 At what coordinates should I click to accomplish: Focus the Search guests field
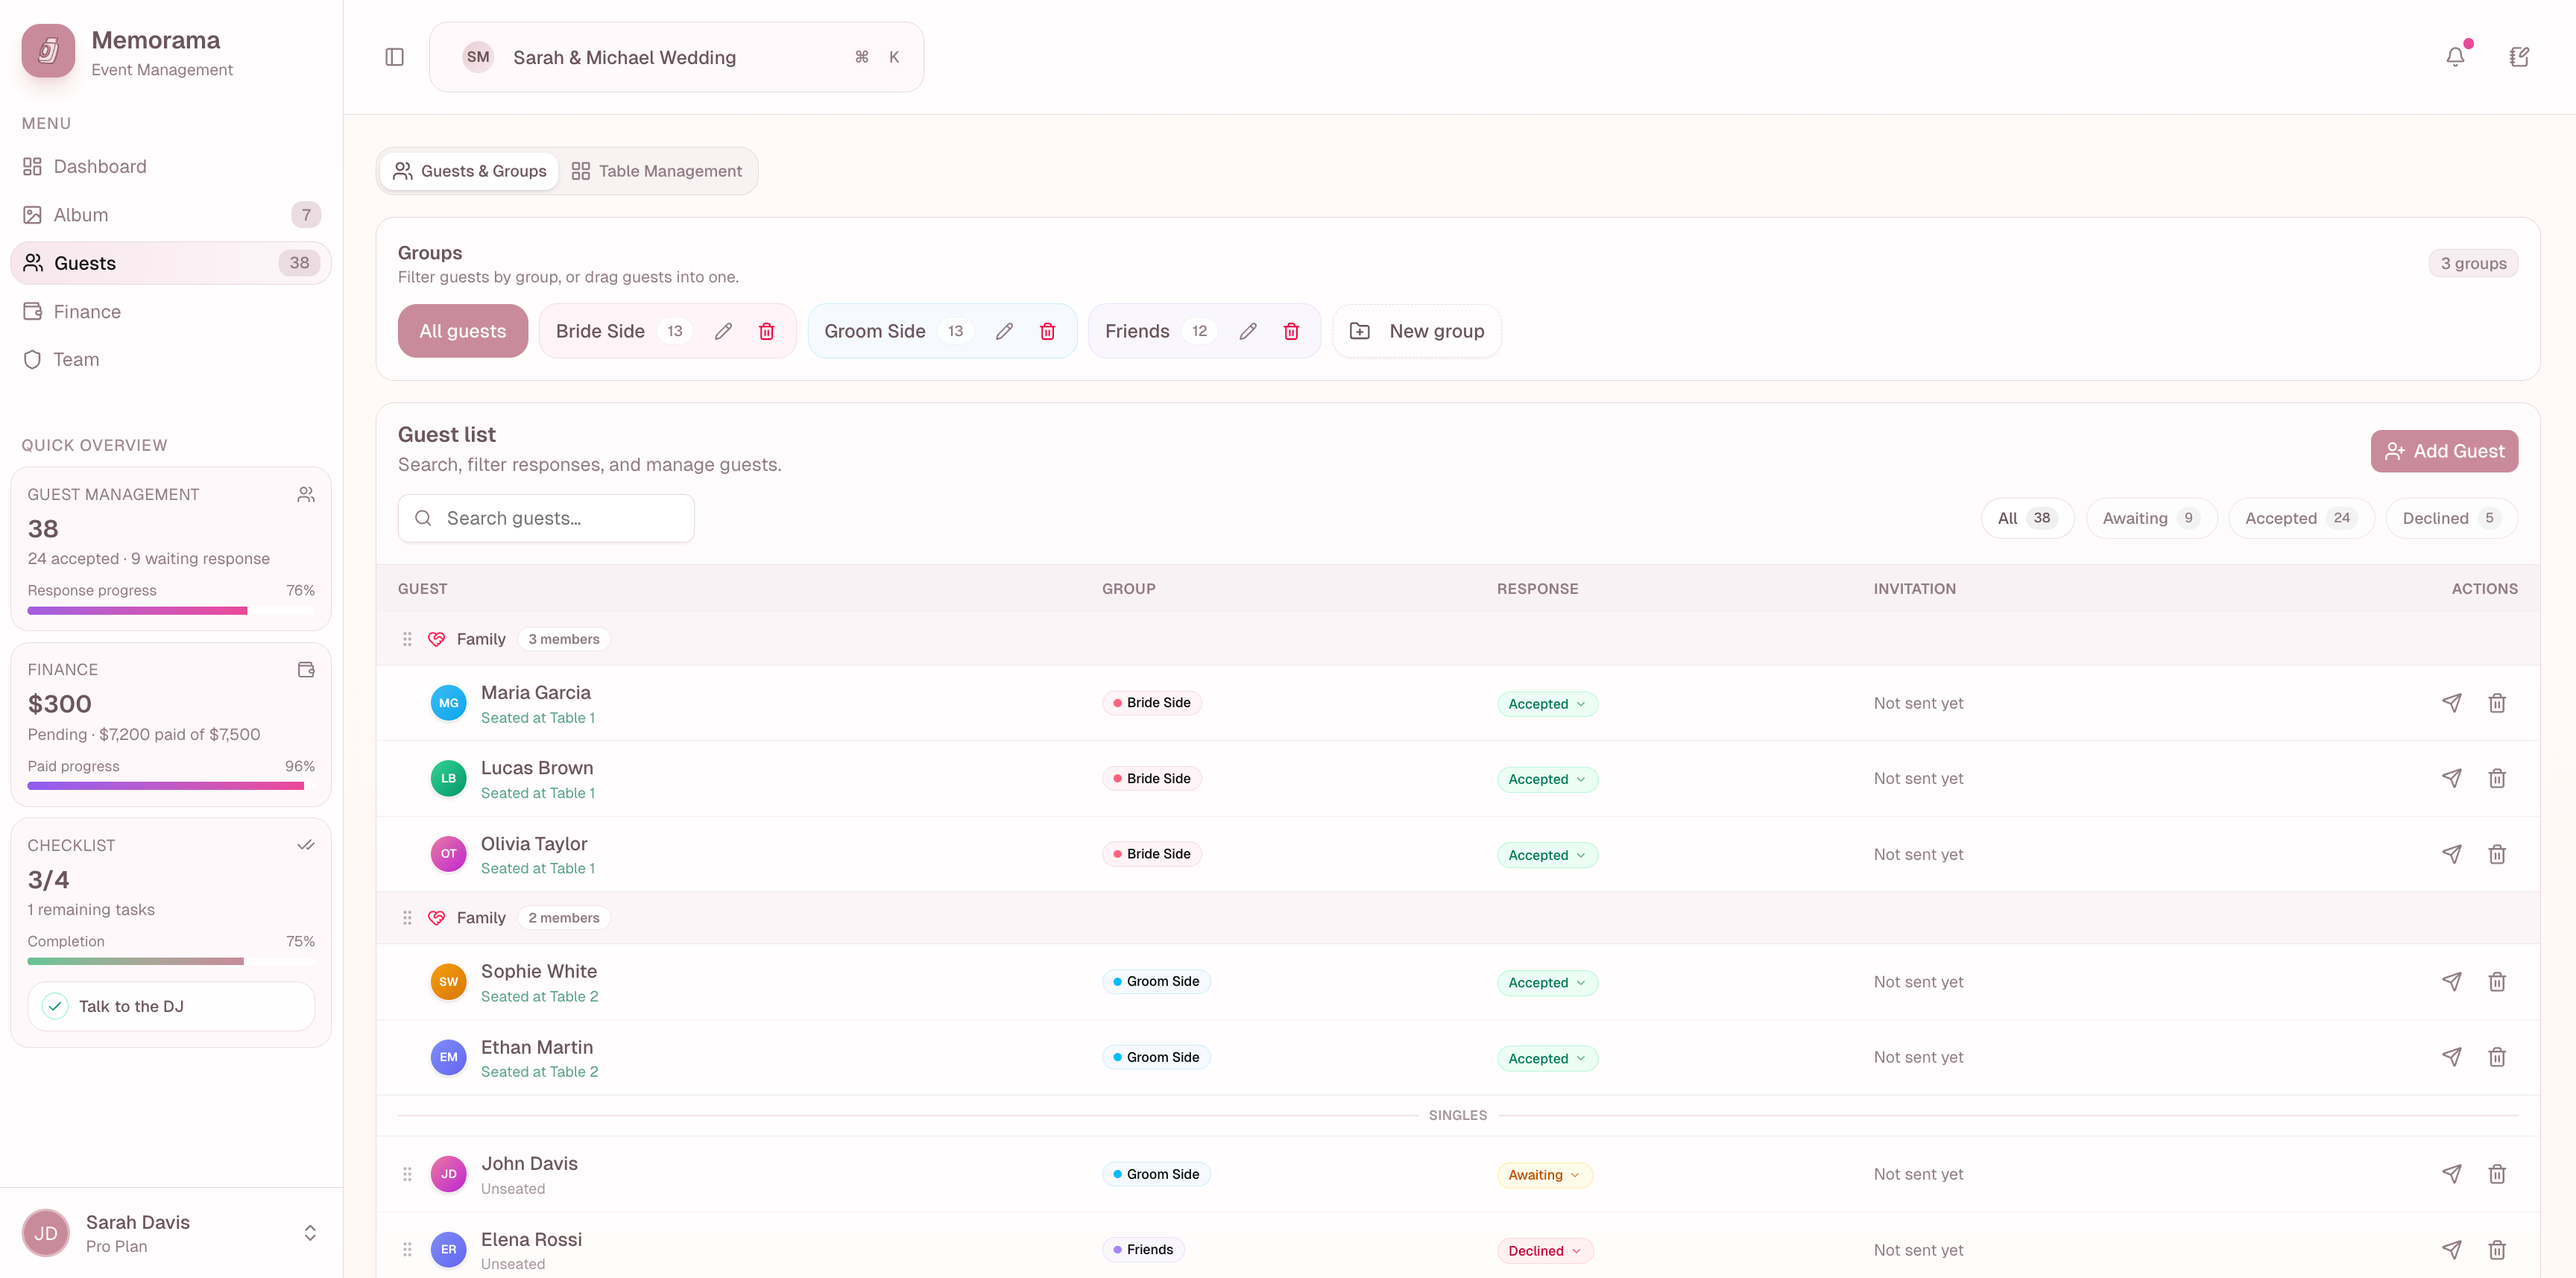[x=546, y=518]
